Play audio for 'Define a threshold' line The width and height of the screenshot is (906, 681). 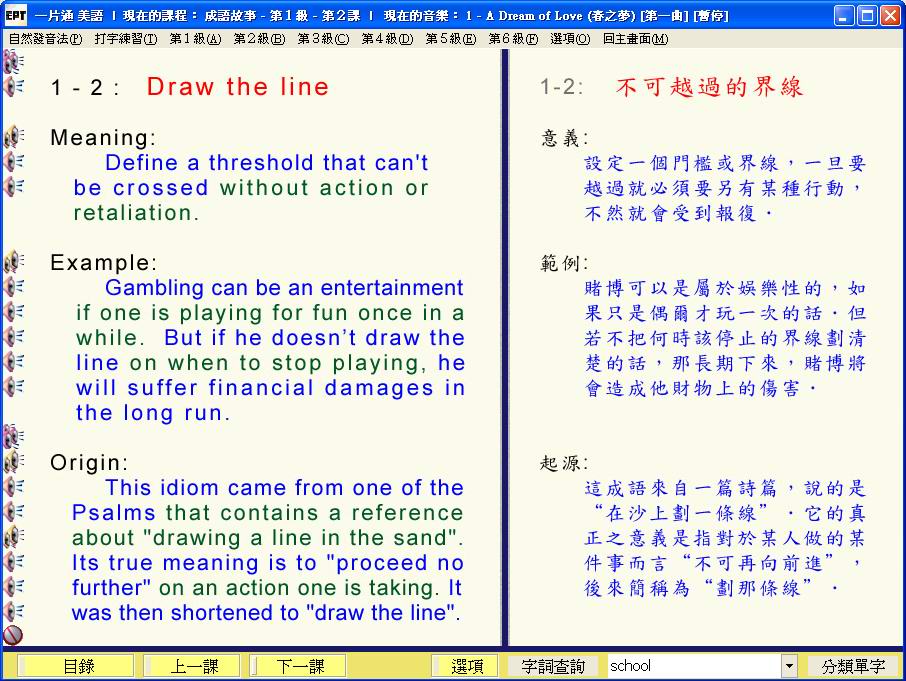coord(14,162)
